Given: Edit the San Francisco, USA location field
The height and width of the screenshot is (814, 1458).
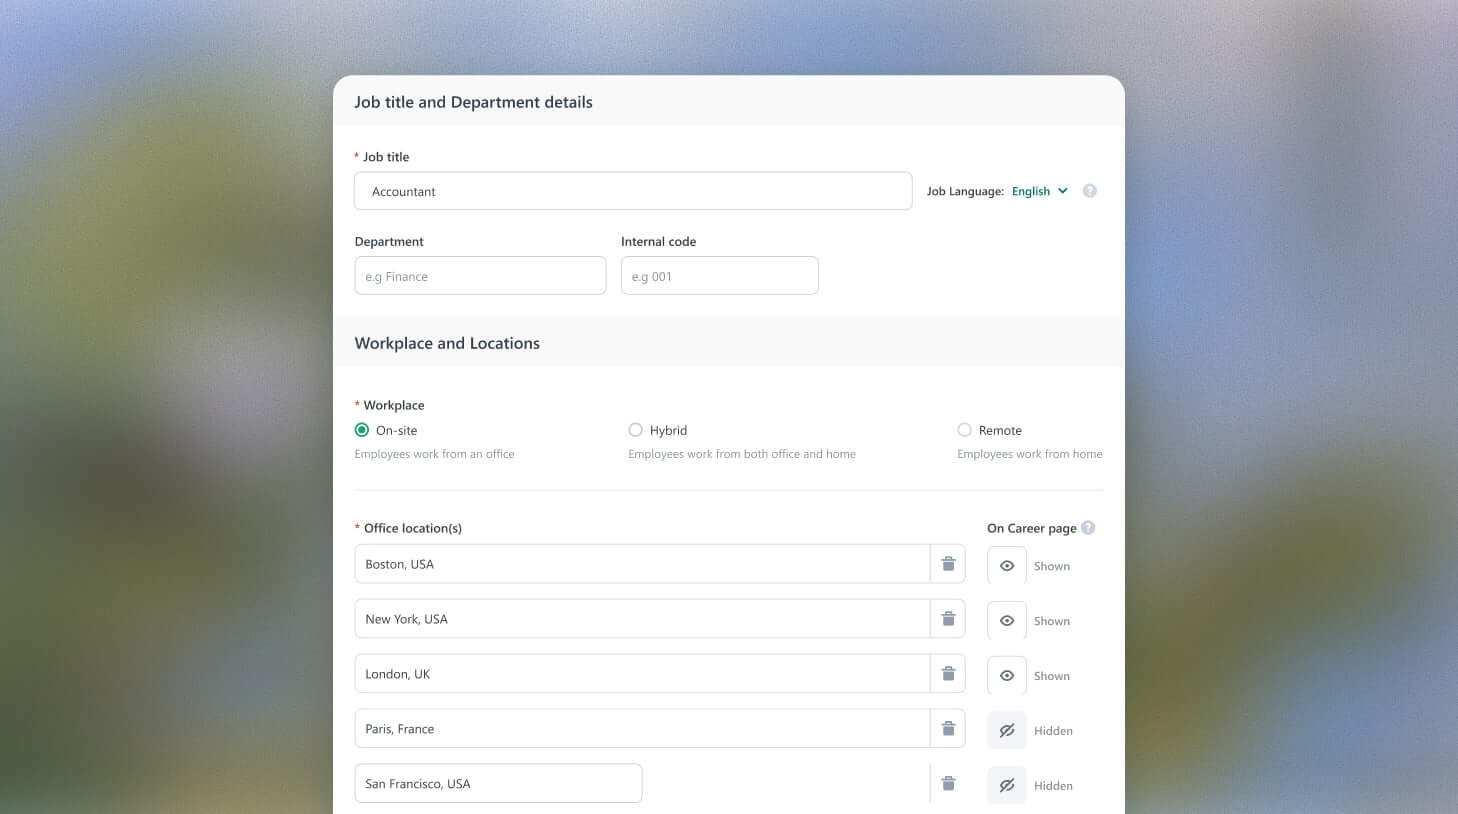Looking at the screenshot, I should [x=498, y=784].
